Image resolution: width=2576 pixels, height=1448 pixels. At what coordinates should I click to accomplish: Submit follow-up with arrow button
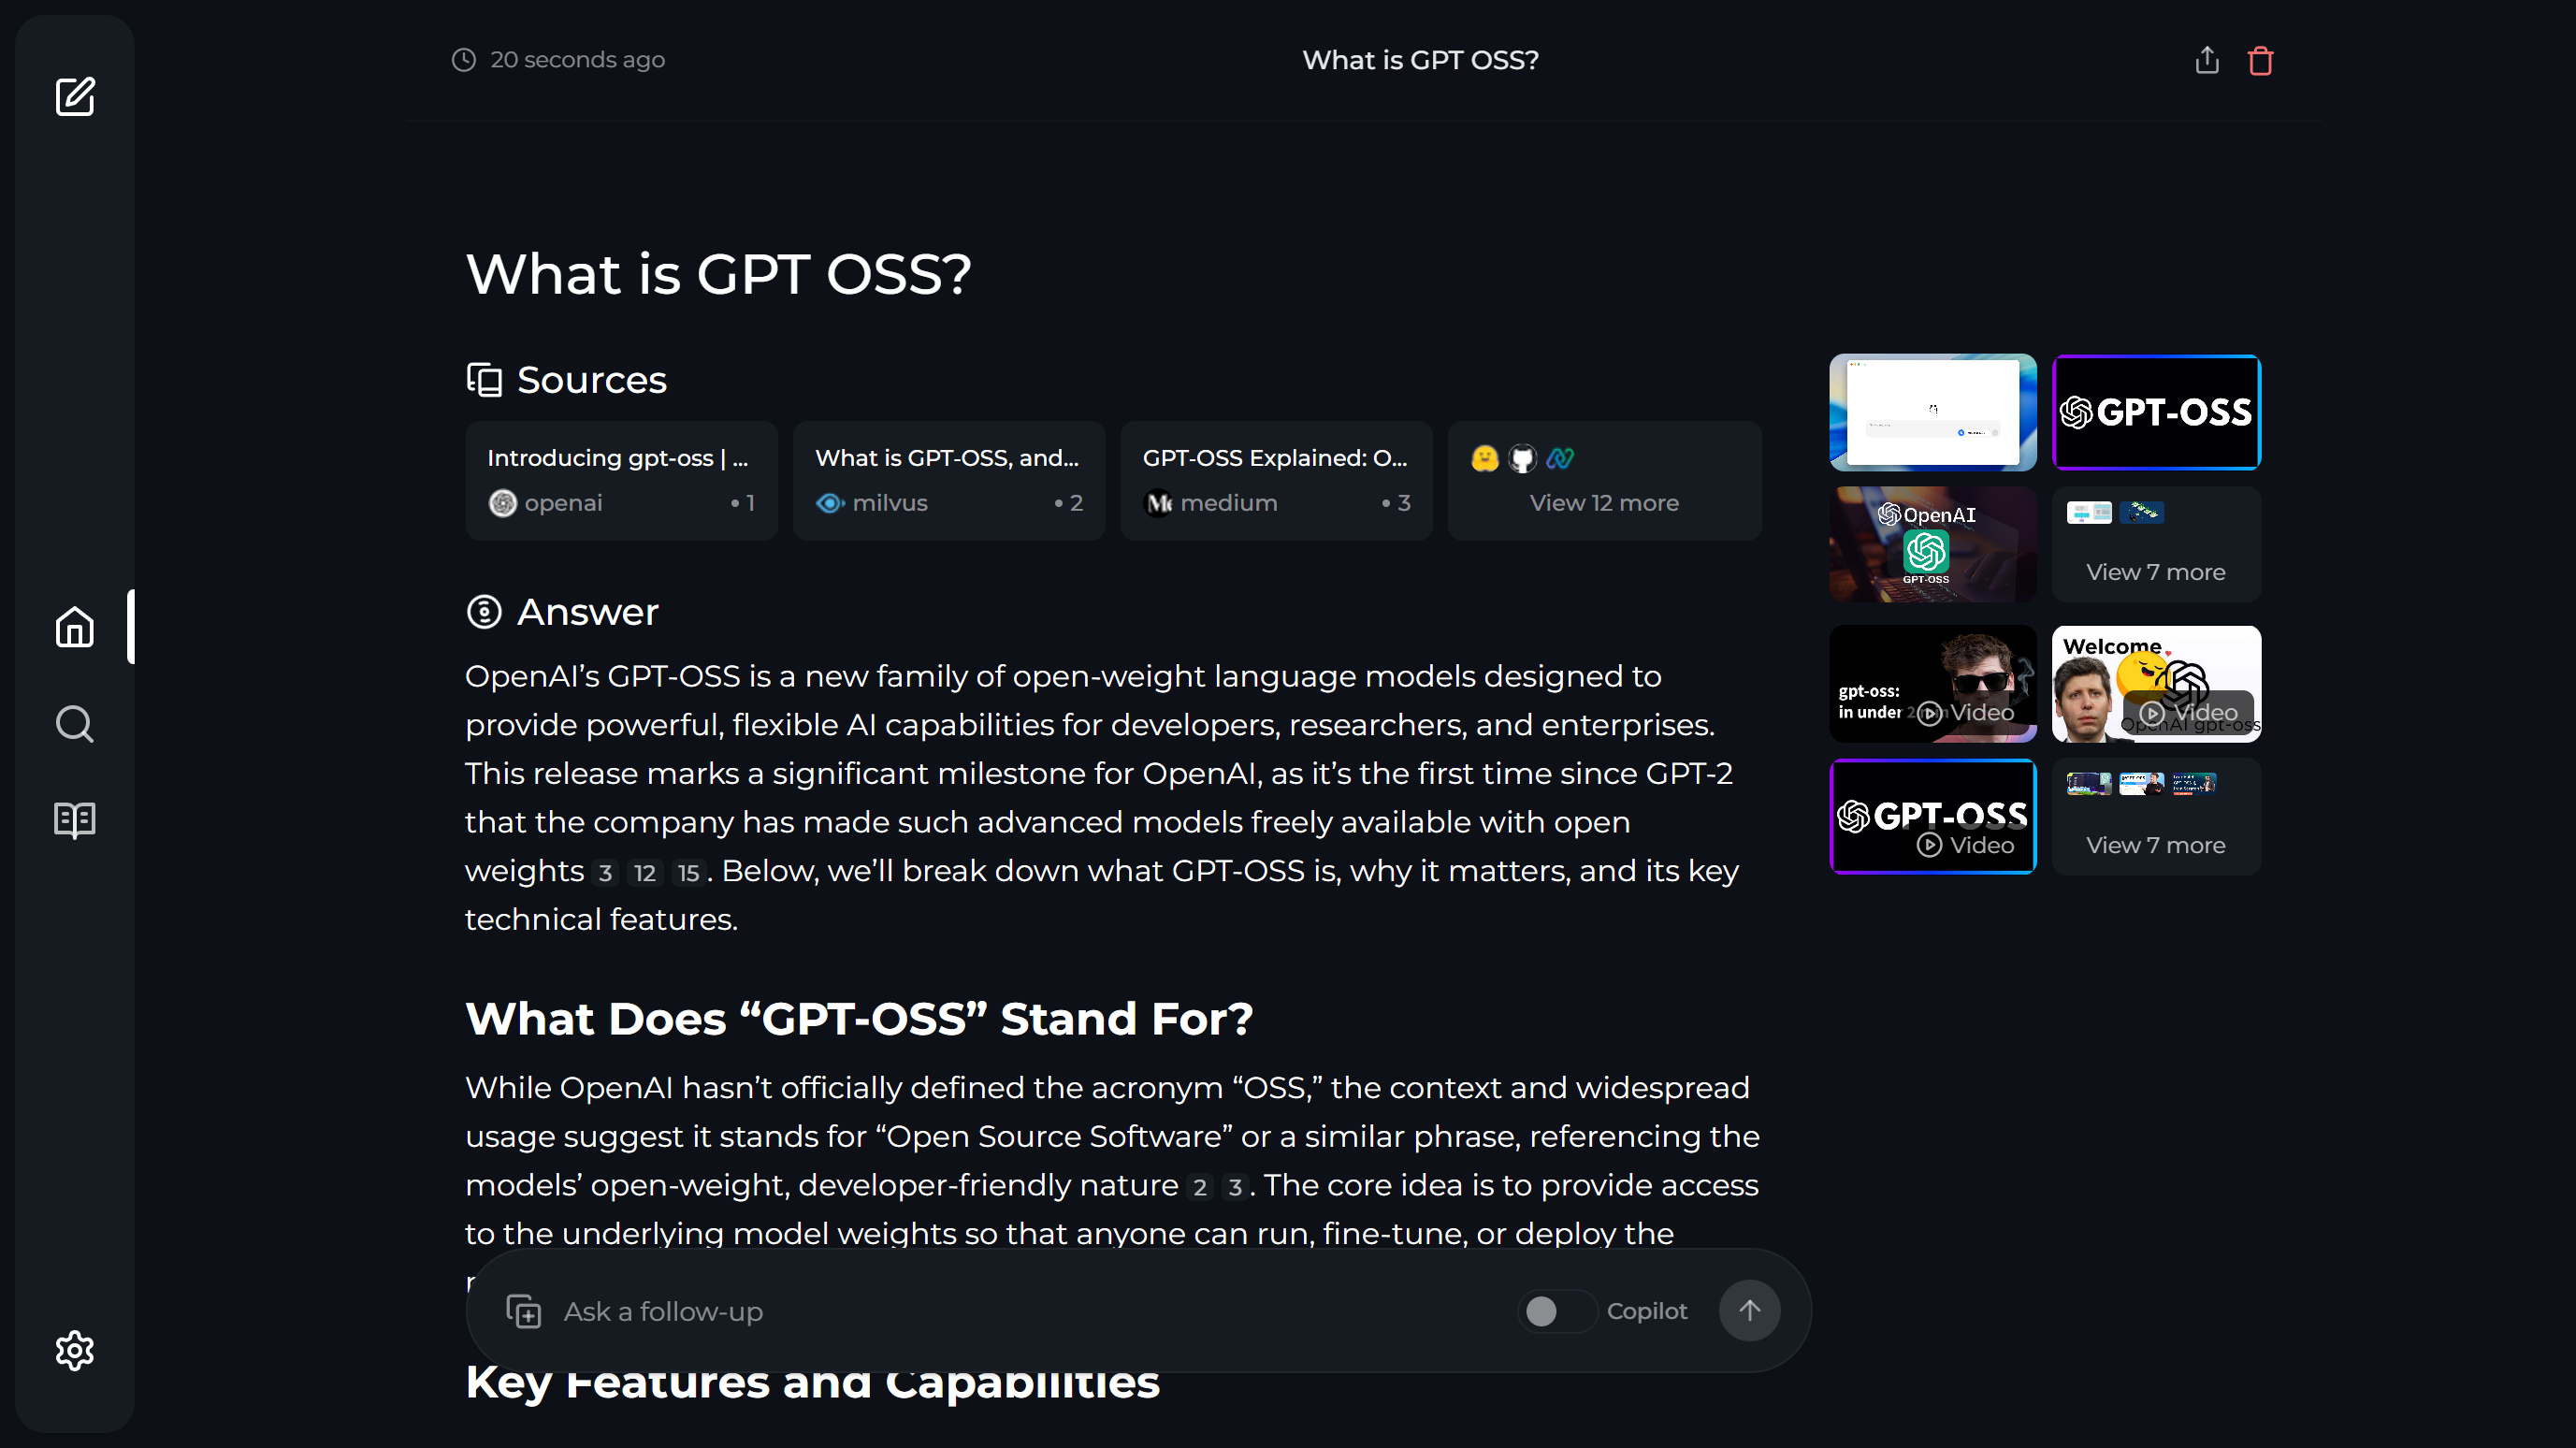tap(1748, 1310)
